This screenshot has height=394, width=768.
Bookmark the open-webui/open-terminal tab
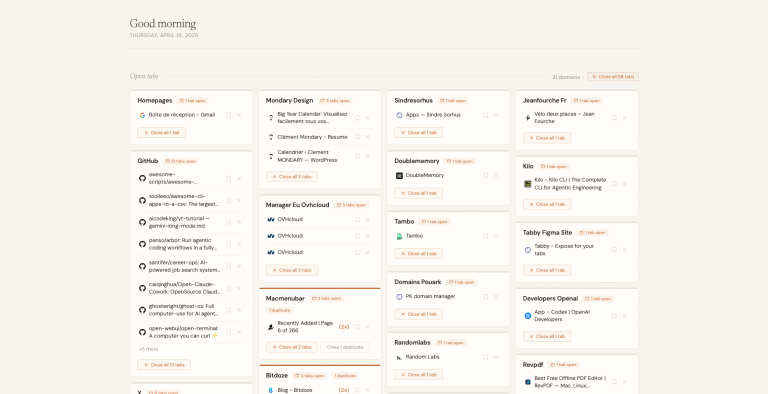pyautogui.click(x=228, y=332)
